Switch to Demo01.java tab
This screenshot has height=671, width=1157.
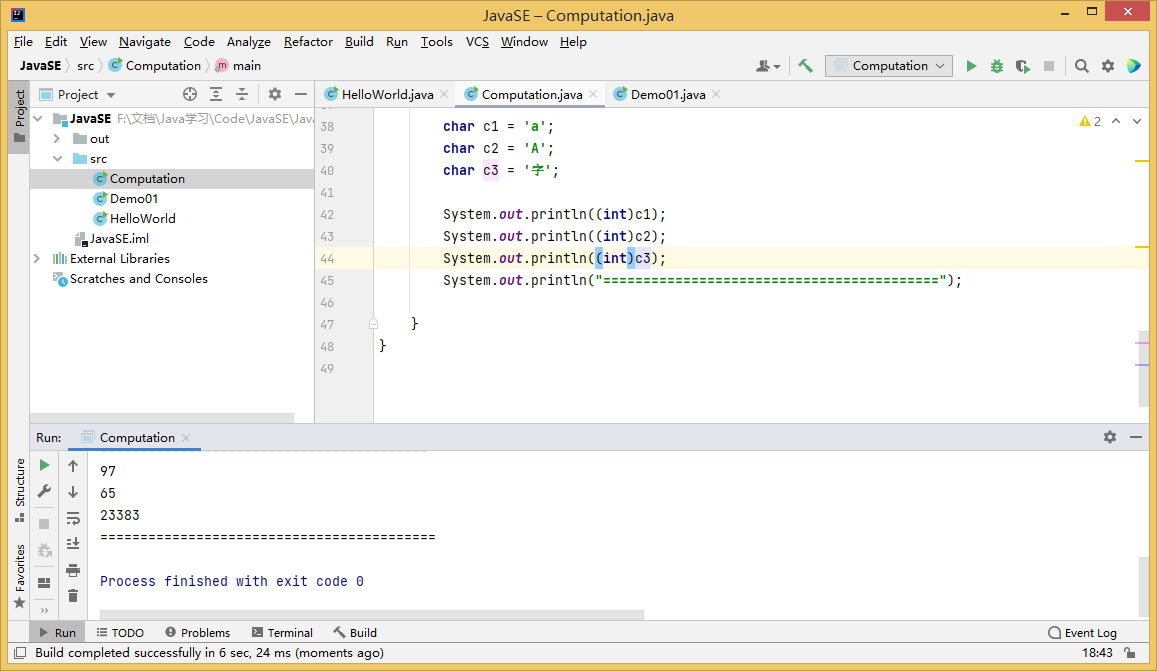[668, 94]
